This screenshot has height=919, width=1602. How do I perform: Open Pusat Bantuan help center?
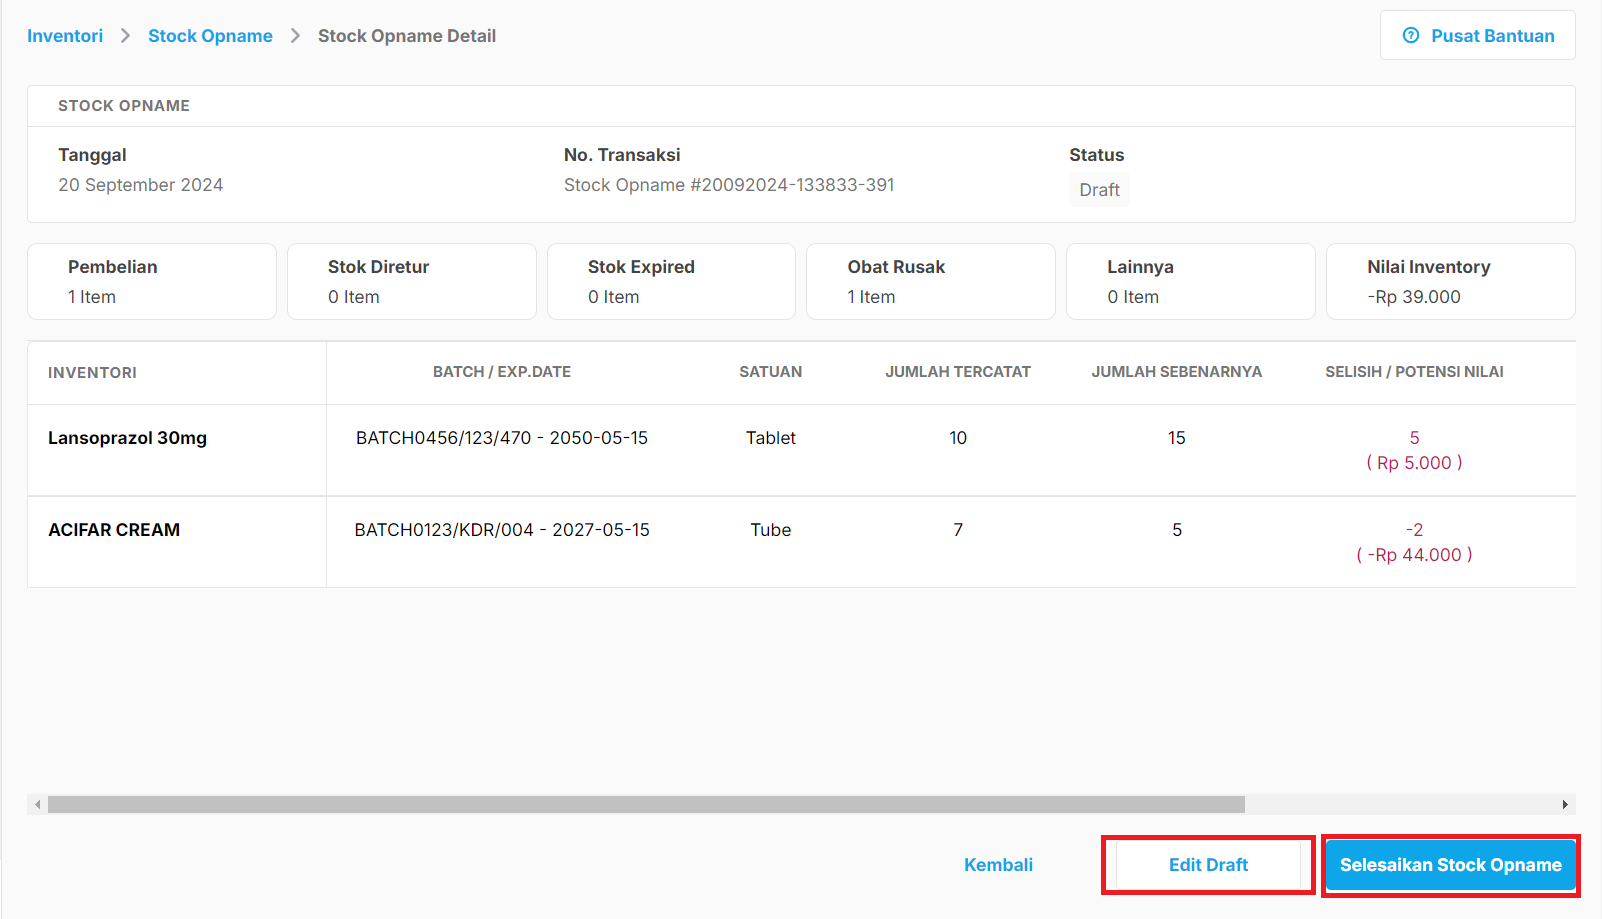coord(1478,36)
